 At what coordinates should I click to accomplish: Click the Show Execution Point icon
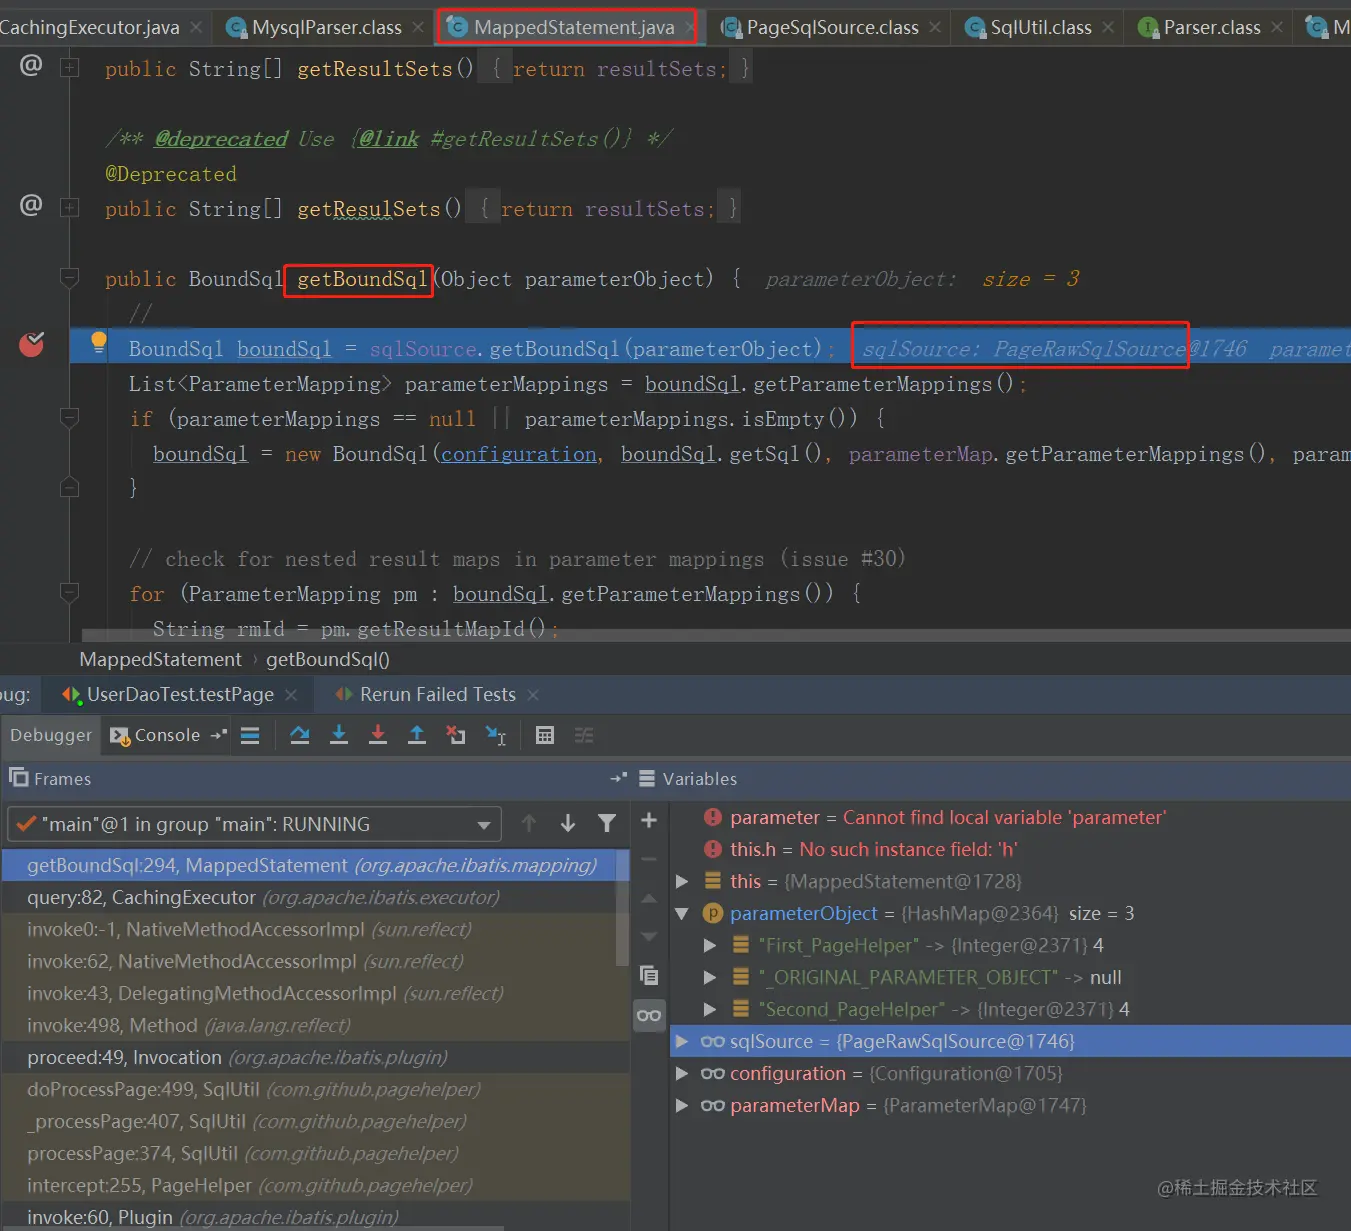click(x=250, y=735)
